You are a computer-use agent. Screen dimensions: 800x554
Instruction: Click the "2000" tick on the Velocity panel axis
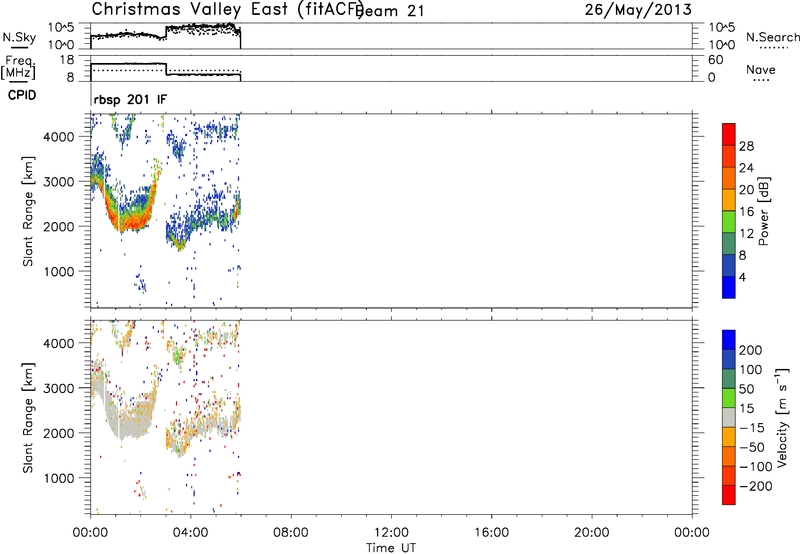tap(59, 433)
